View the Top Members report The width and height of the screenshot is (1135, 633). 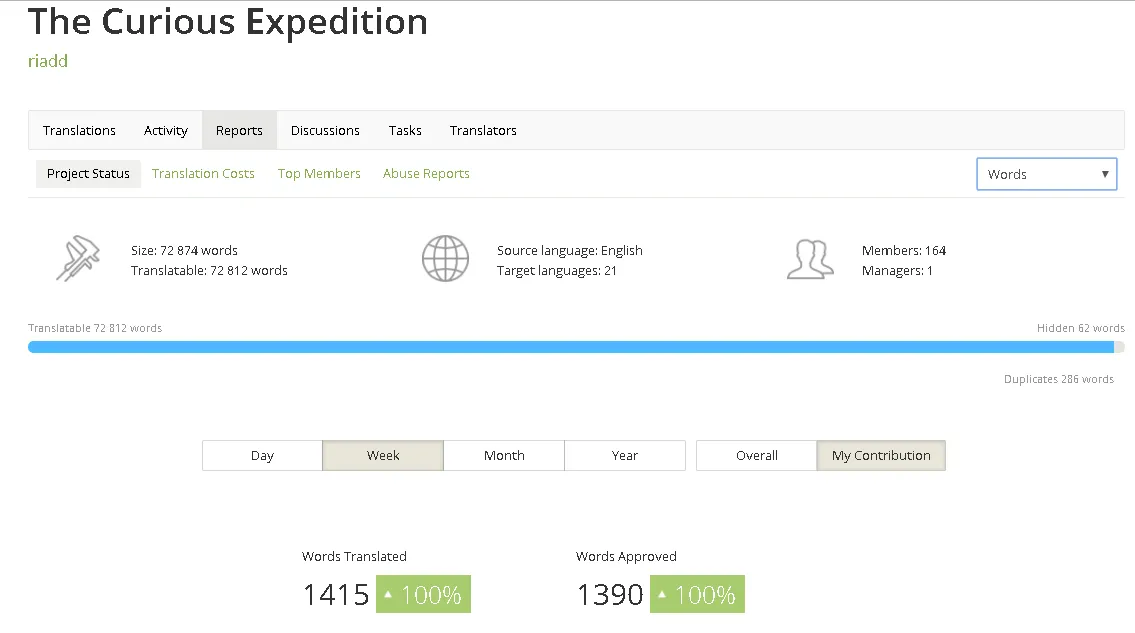pyautogui.click(x=319, y=174)
